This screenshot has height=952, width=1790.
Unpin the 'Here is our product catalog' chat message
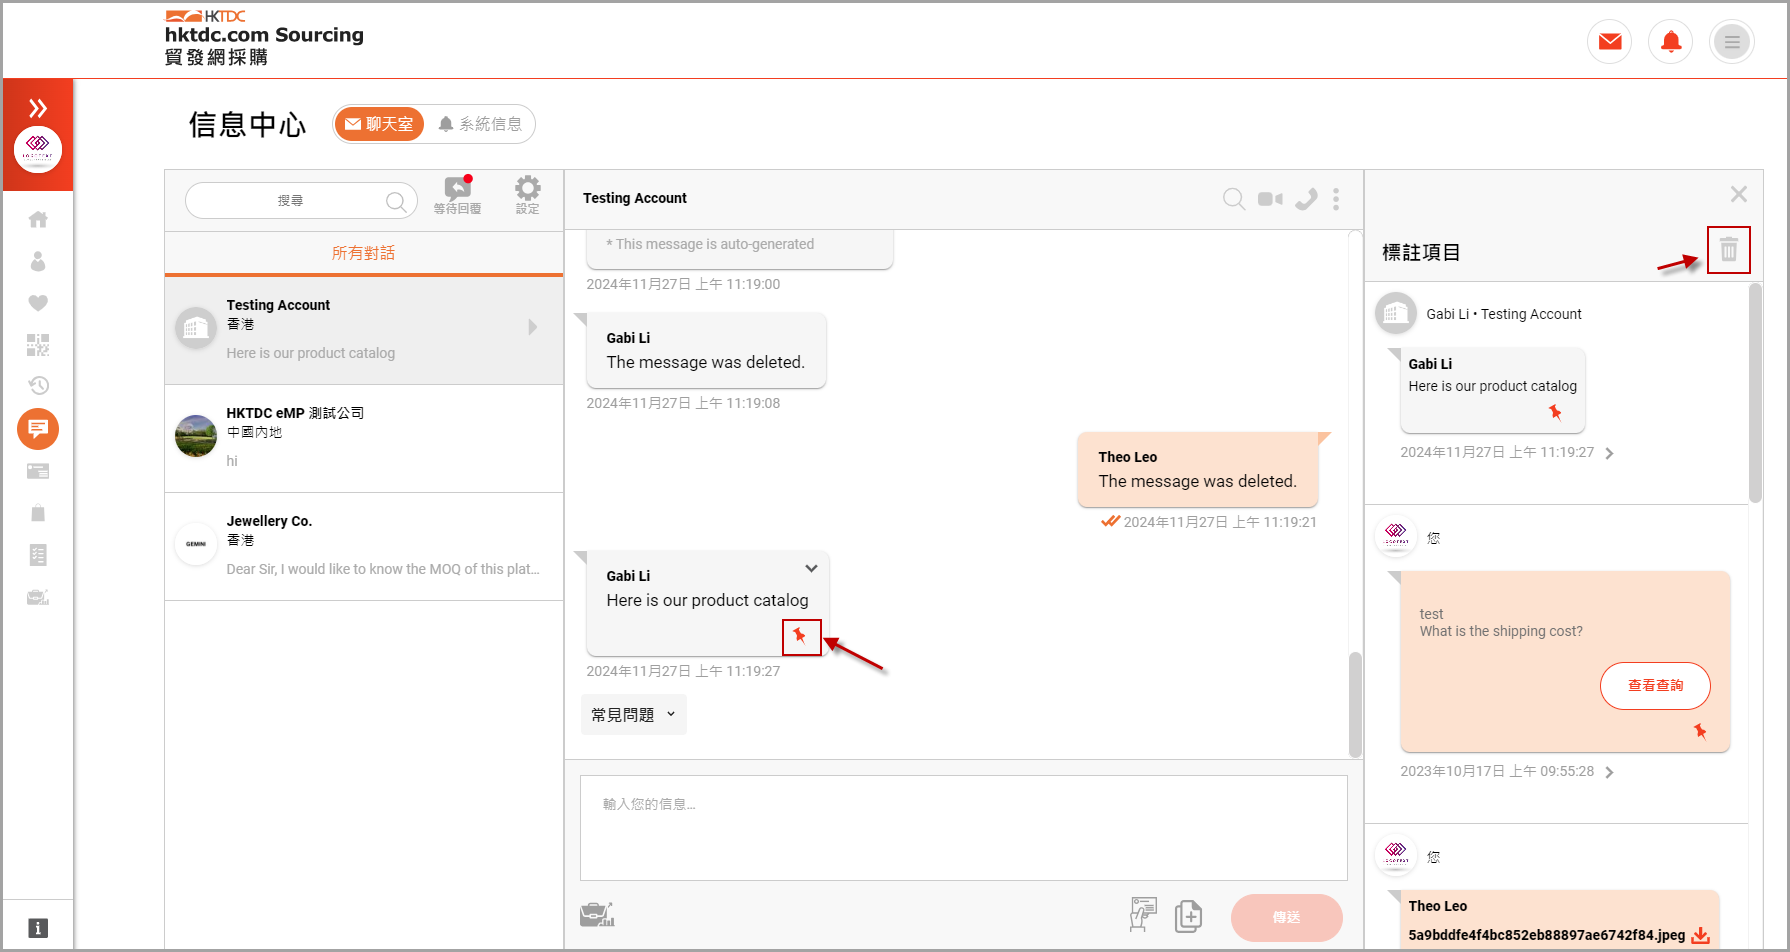point(800,636)
